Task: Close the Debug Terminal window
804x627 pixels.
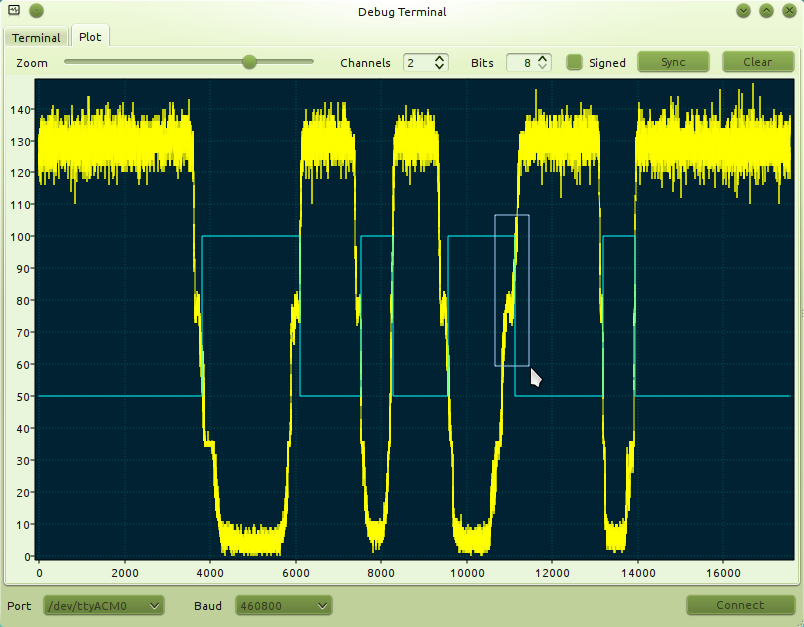Action: (x=789, y=10)
